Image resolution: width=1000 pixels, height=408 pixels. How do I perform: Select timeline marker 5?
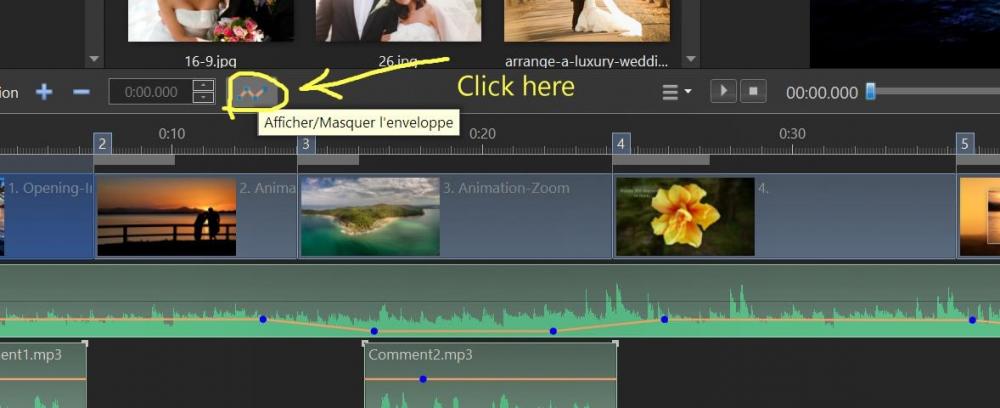tap(965, 143)
